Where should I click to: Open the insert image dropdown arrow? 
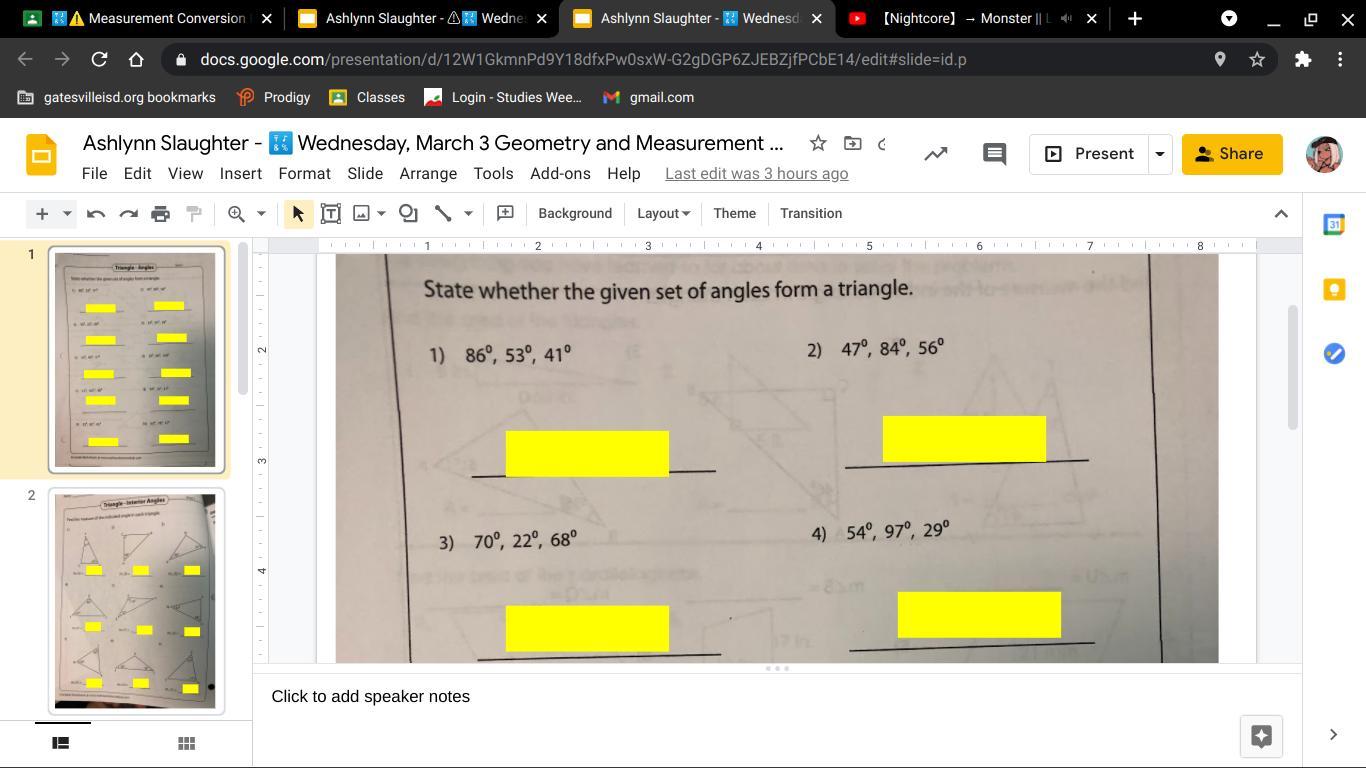pyautogui.click(x=381, y=214)
